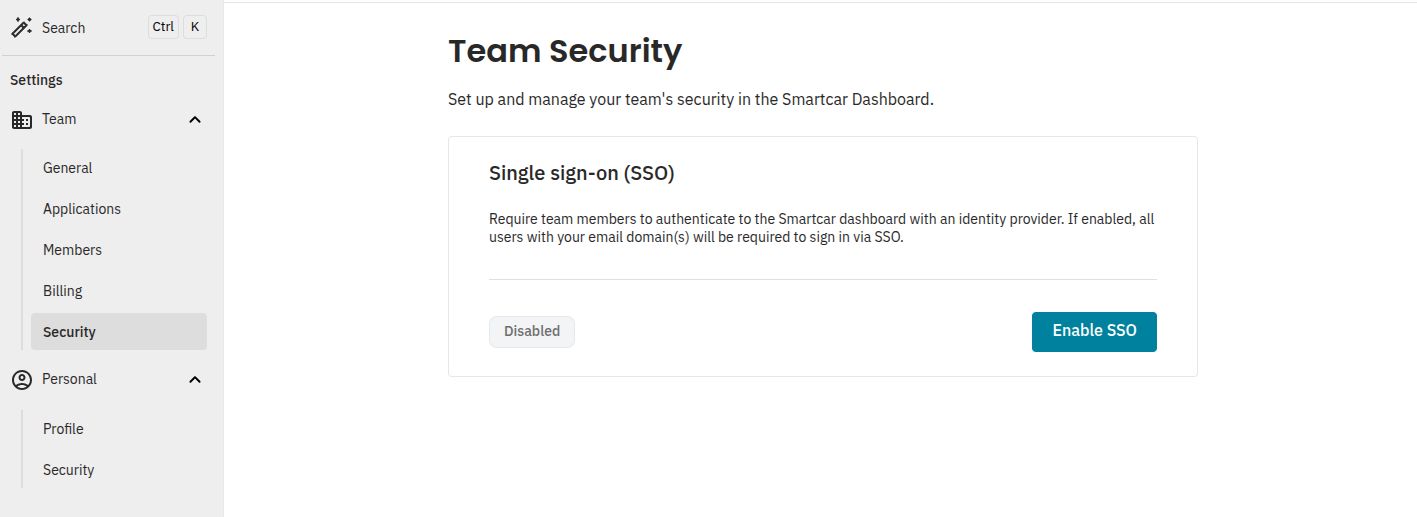Open Security under Personal section
The height and width of the screenshot is (517, 1417).
tap(68, 470)
